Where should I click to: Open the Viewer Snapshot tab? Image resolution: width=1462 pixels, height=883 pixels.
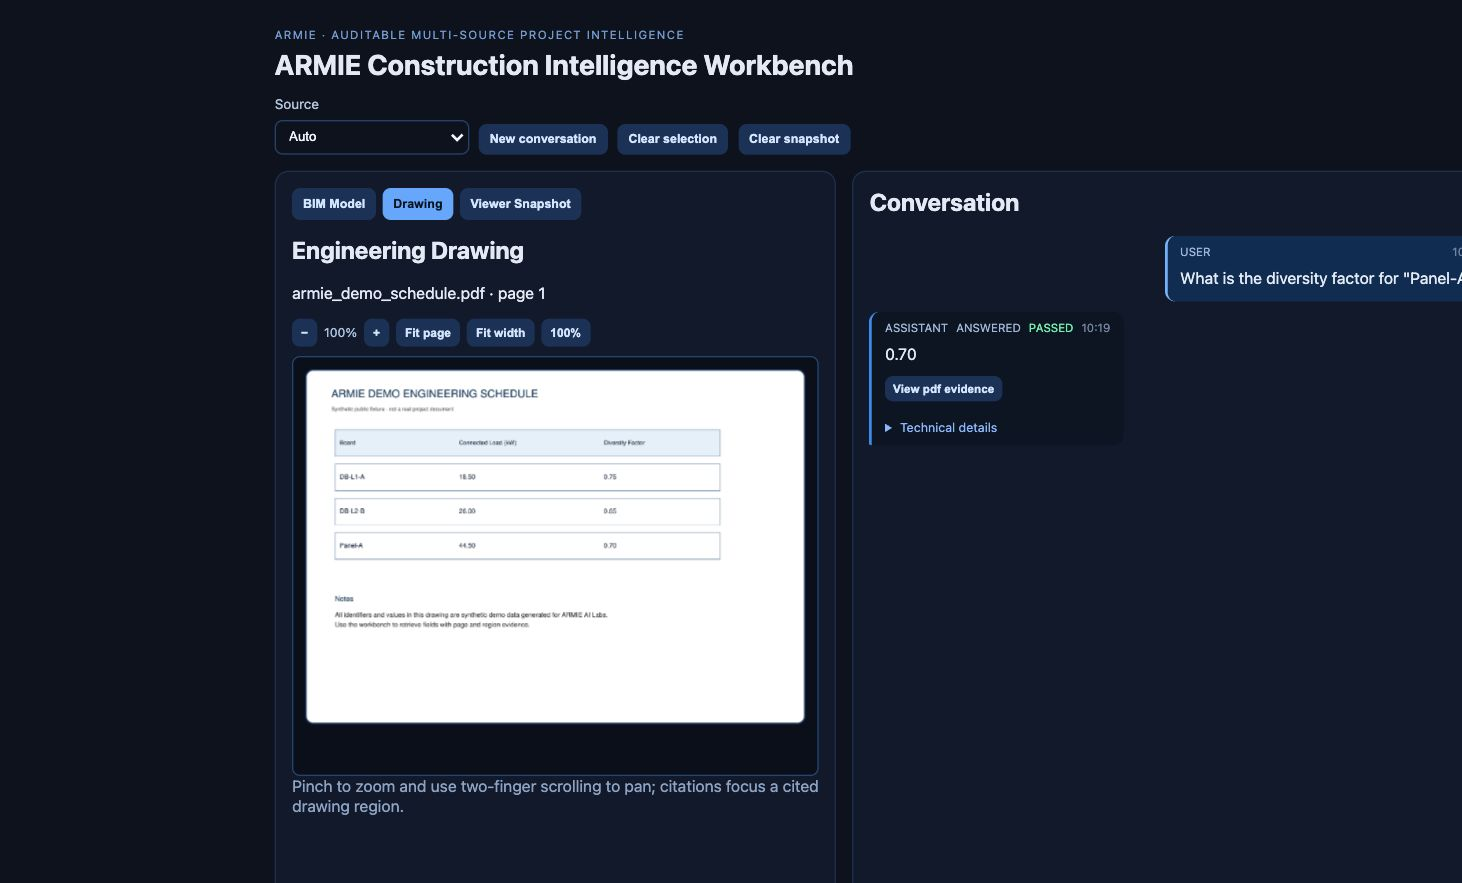coord(520,204)
